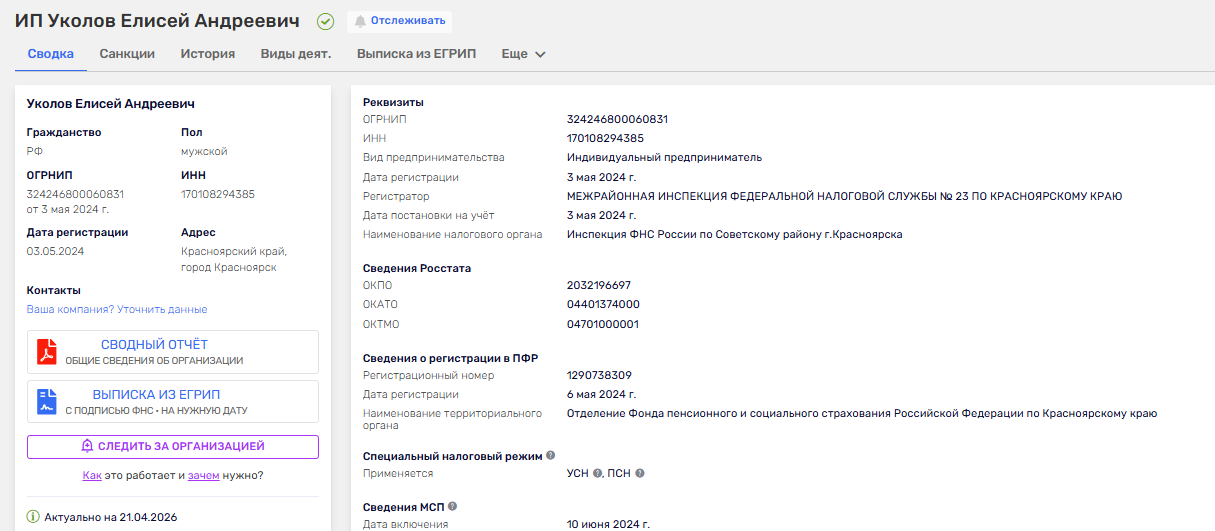Screen dimensions: 1215x531
Task: Click the blue document icon of Выписка из ЕГРИП
Action: 47,401
